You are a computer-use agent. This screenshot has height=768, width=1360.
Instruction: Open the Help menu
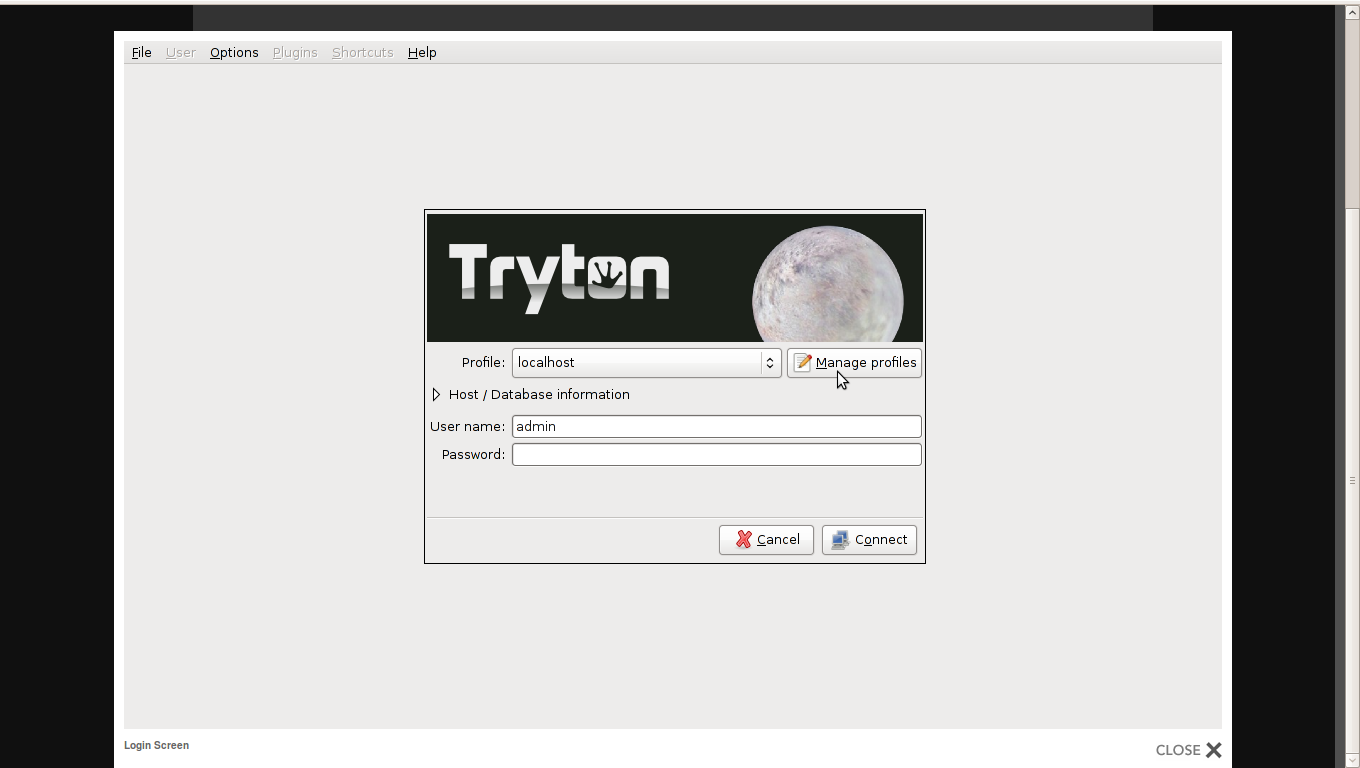click(422, 53)
